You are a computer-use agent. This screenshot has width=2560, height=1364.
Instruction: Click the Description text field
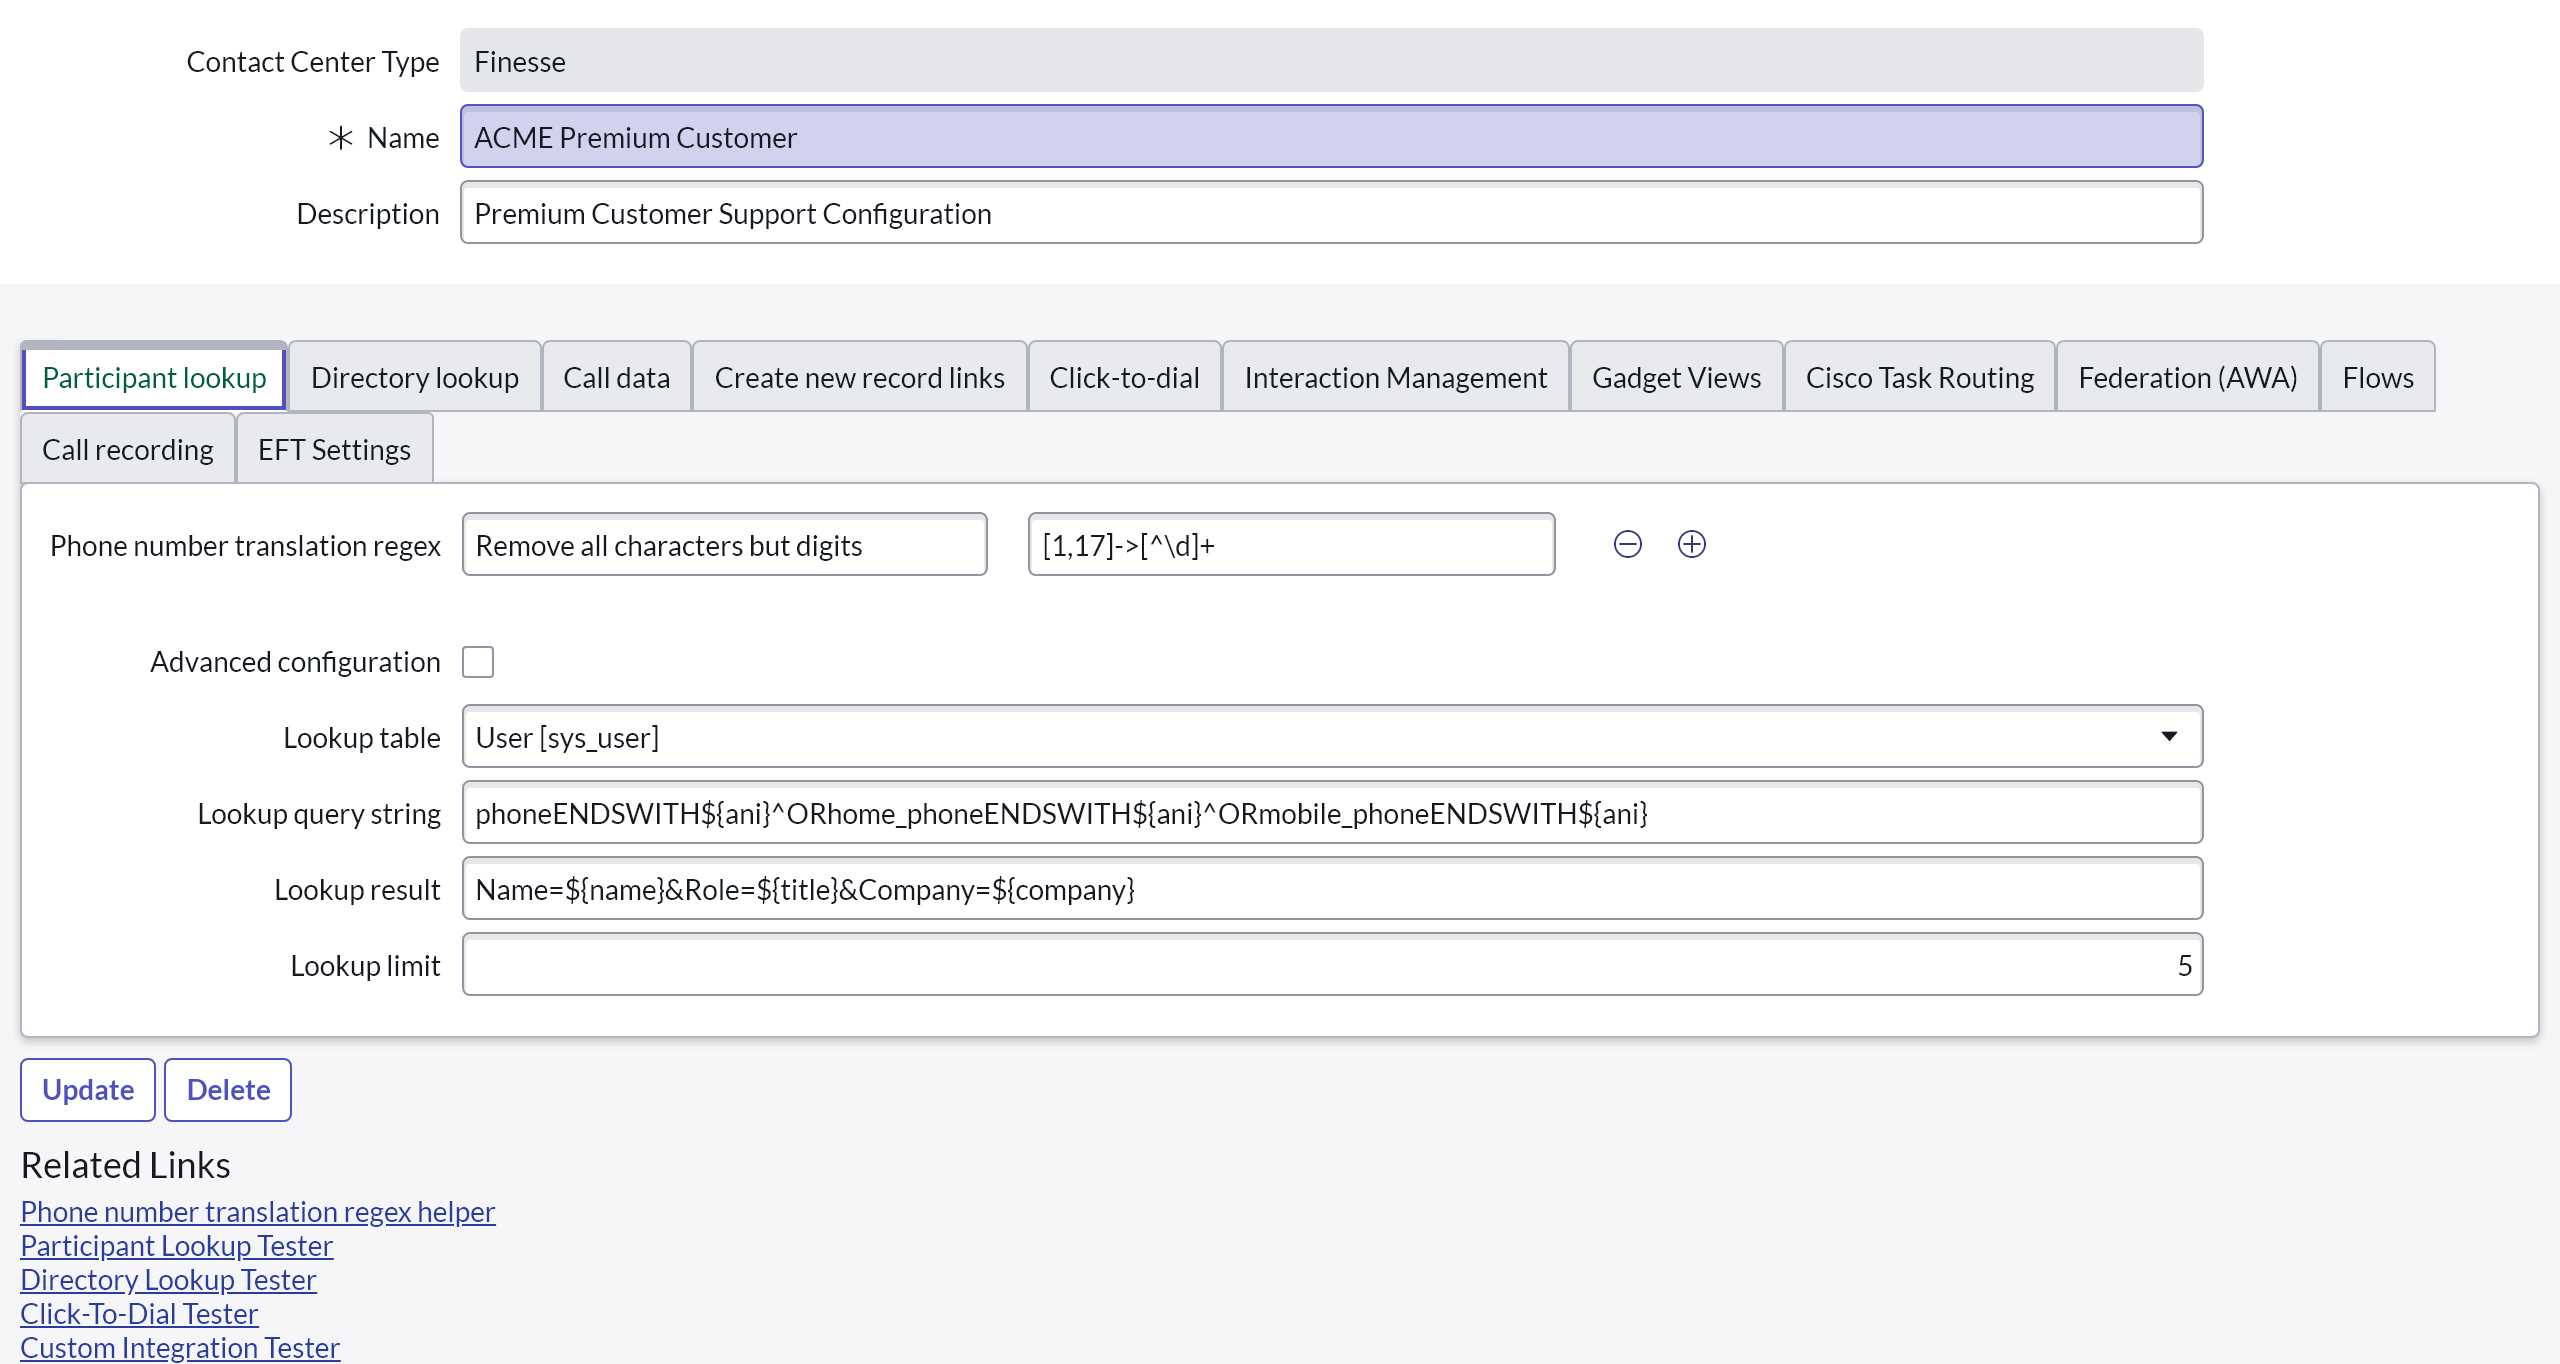point(1331,213)
